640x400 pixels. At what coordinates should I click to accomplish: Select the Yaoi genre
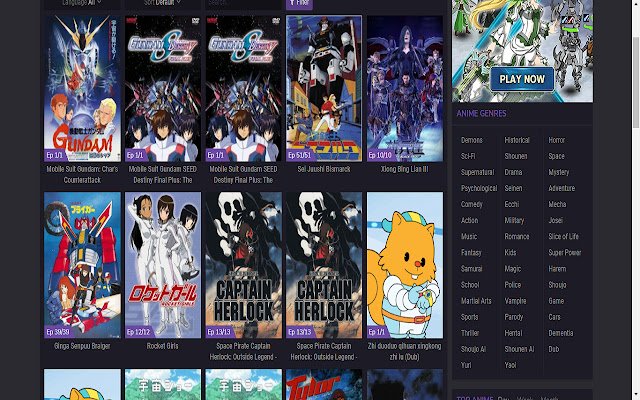[510, 365]
